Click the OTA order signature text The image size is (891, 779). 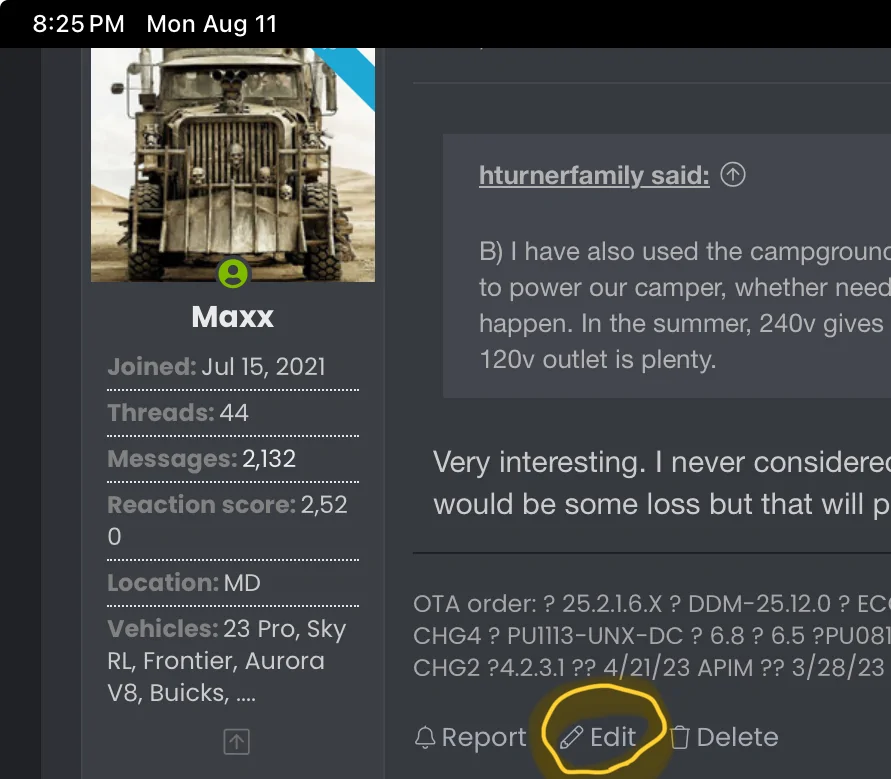[x=652, y=635]
